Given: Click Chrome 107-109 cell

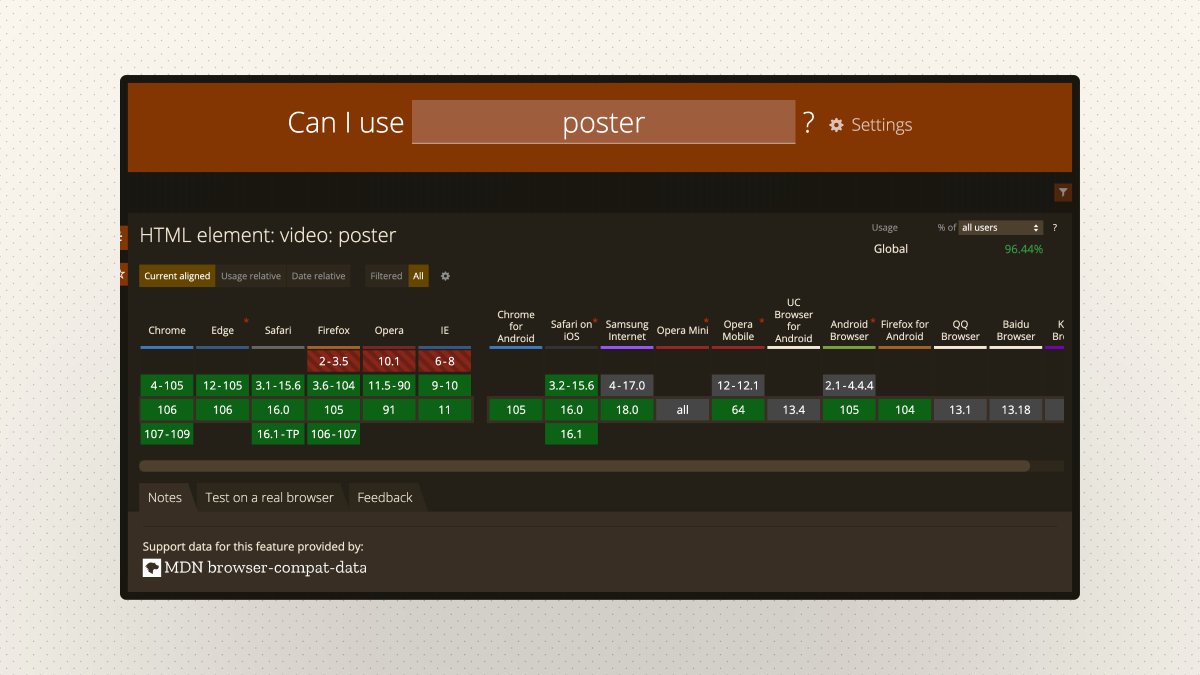Looking at the screenshot, I should point(167,434).
